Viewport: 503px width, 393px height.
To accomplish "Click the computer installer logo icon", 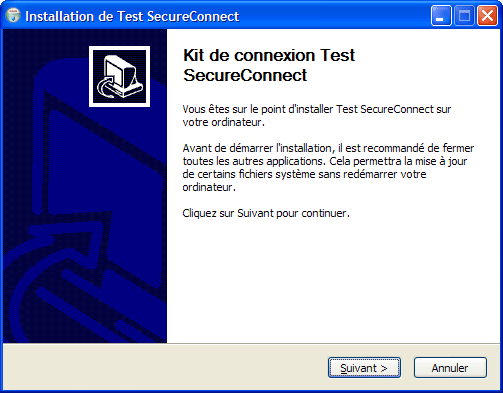I will [x=119, y=76].
